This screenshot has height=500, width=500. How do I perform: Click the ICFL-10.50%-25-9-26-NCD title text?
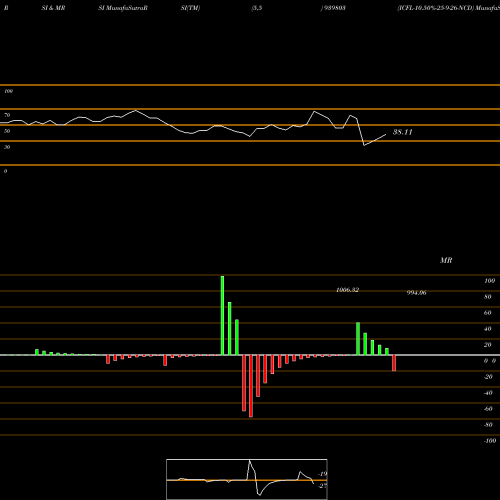click(x=435, y=8)
